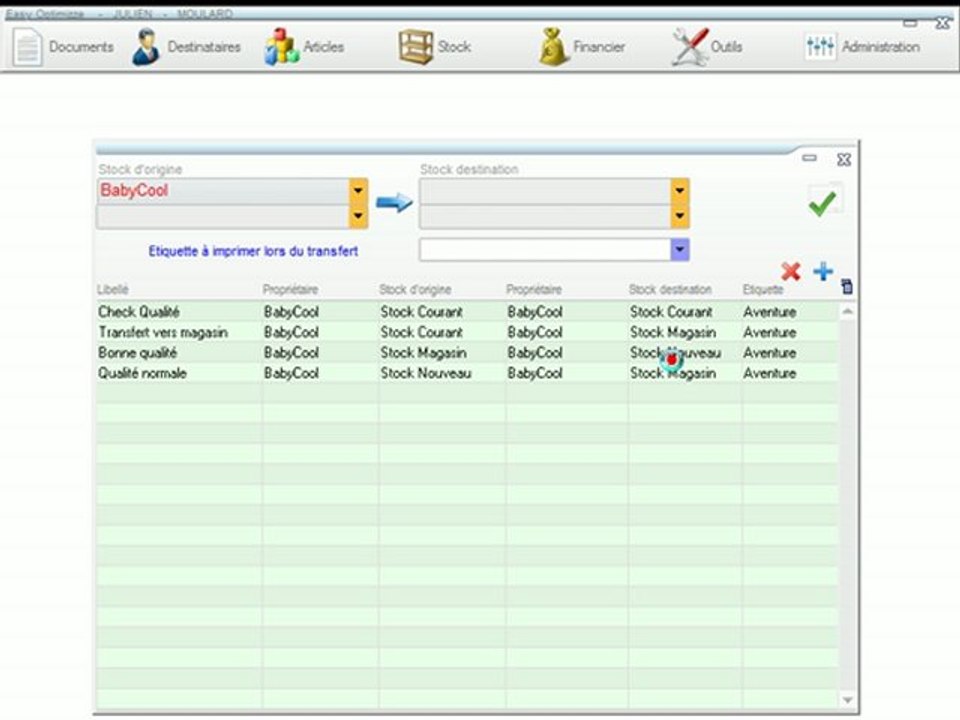Screen dimensions: 960x720
Task: Click the Stock shelf icon
Action: pos(416,47)
